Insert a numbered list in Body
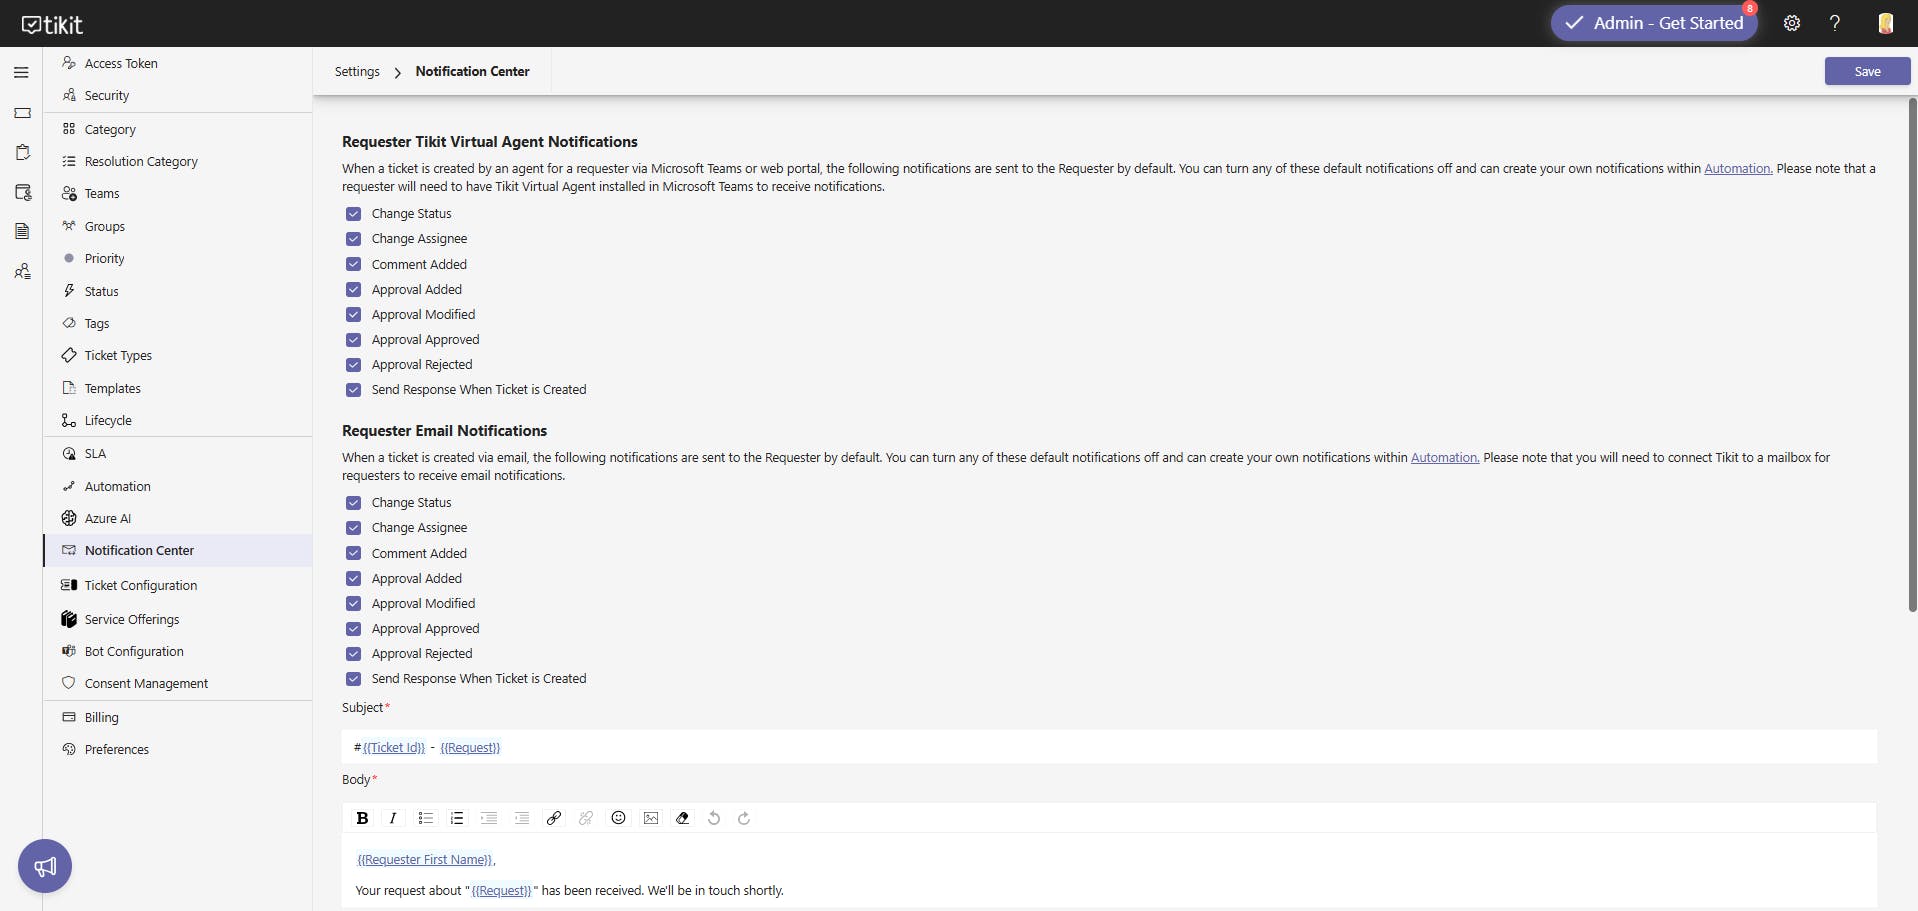Screen dimensions: 1918x911 pyautogui.click(x=457, y=818)
